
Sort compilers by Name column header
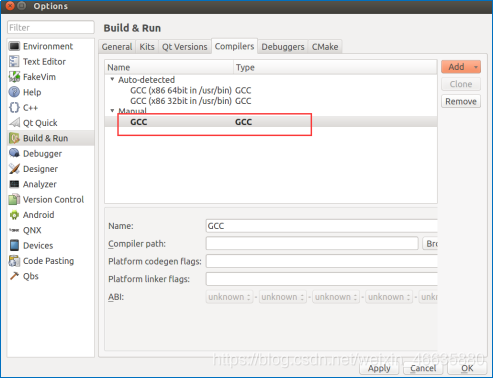[x=169, y=67]
